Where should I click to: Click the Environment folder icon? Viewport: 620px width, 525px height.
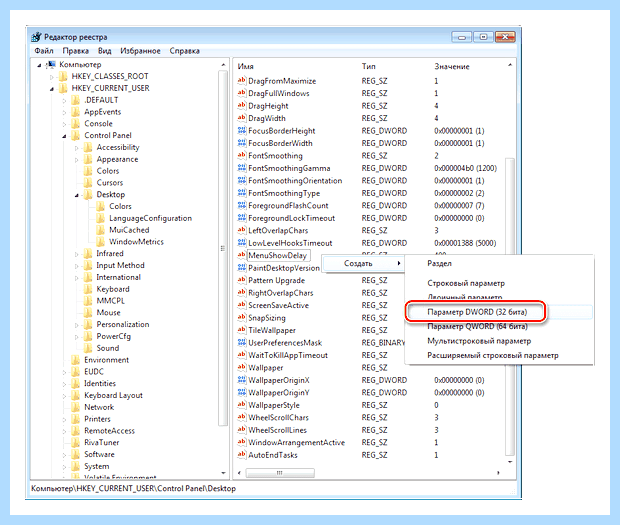click(x=76, y=360)
